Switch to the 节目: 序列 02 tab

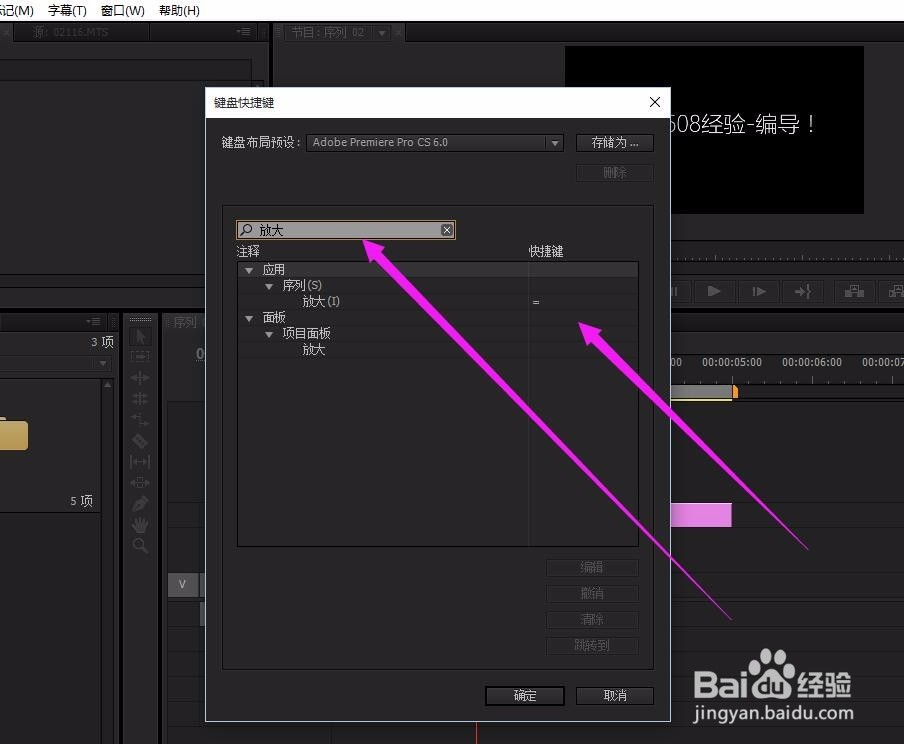(328, 32)
